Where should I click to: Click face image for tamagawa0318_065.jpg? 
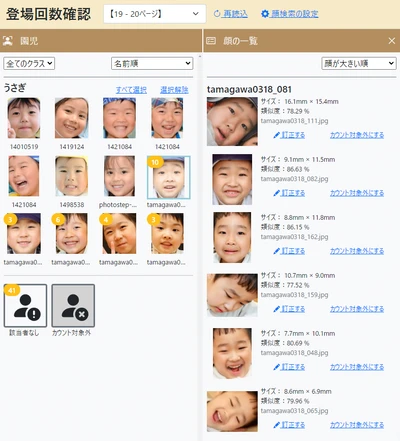pyautogui.click(x=232, y=411)
